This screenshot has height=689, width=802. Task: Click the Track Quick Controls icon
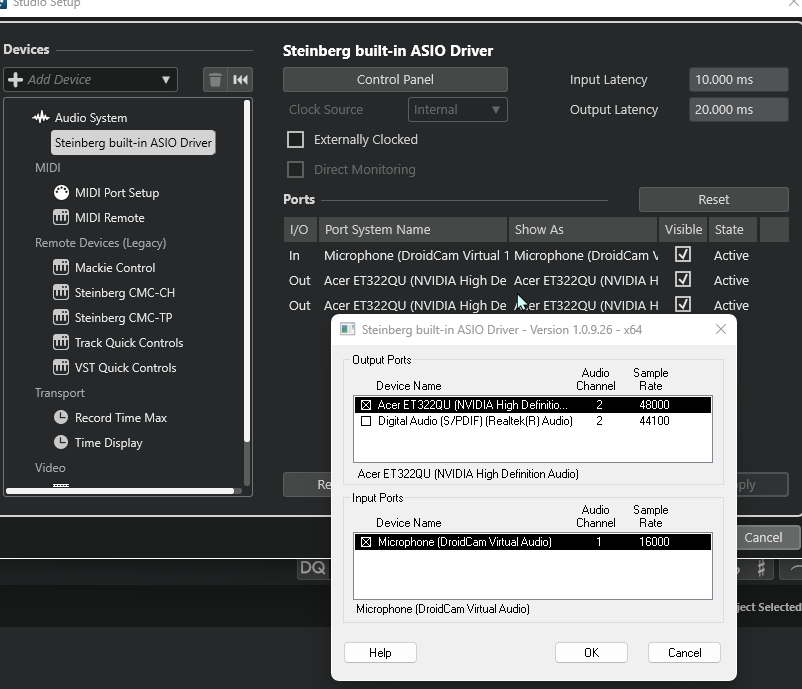61,343
